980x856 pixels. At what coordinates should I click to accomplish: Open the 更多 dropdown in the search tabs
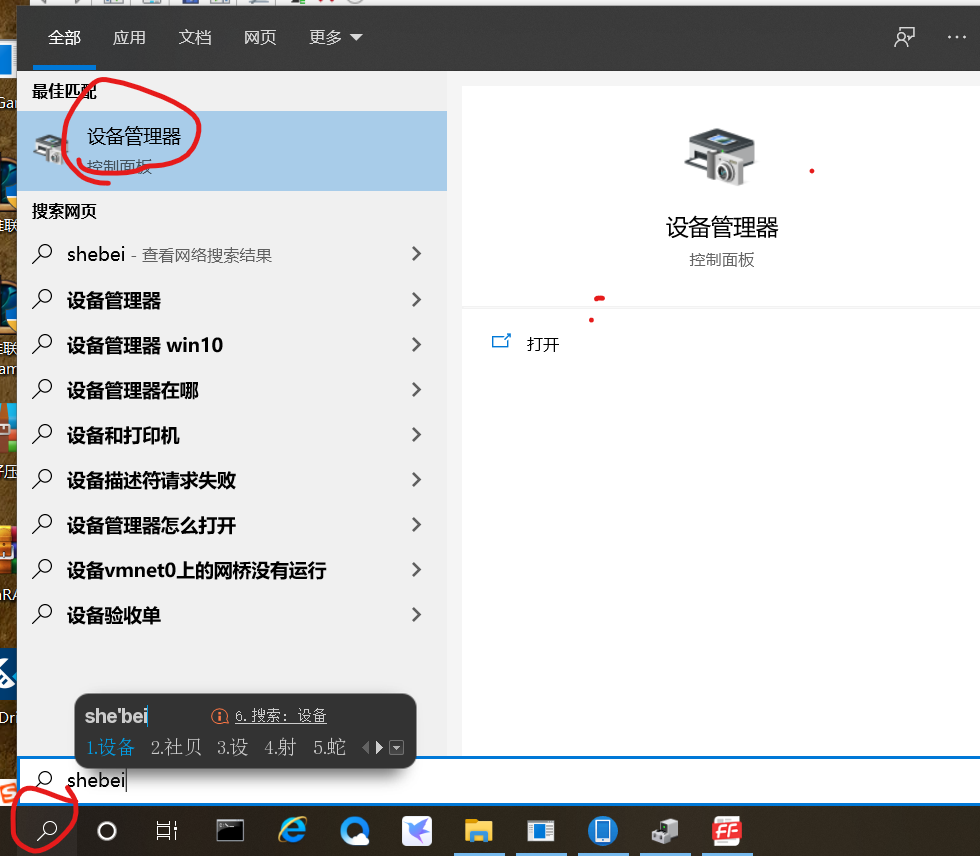click(x=334, y=37)
